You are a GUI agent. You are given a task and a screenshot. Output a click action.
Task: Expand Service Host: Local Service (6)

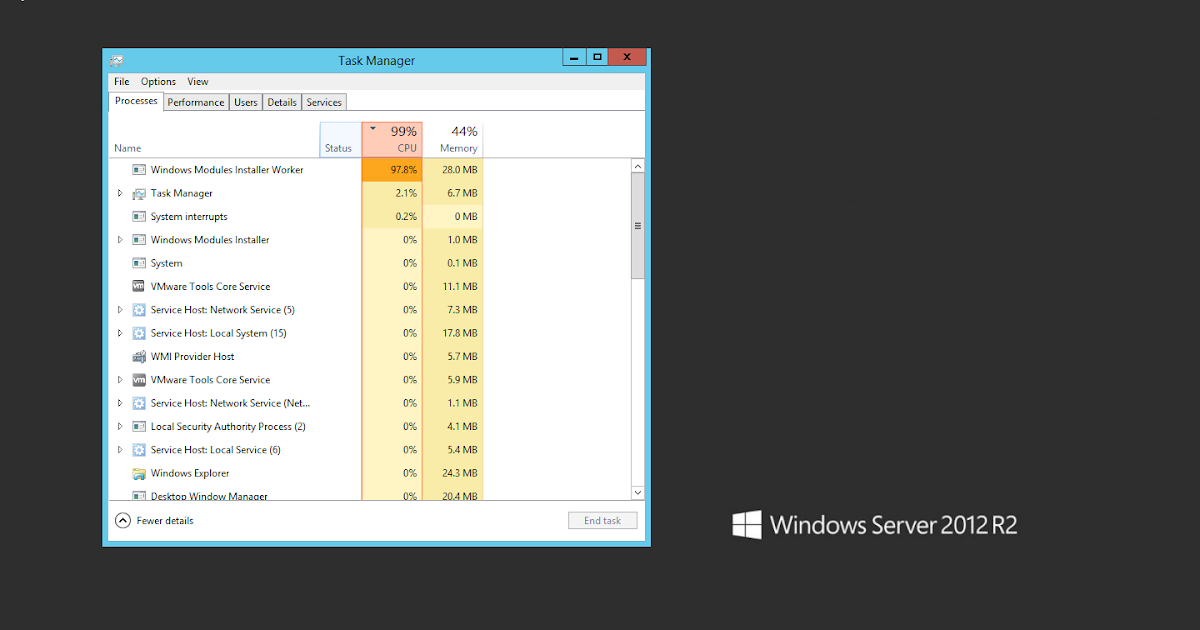[120, 450]
